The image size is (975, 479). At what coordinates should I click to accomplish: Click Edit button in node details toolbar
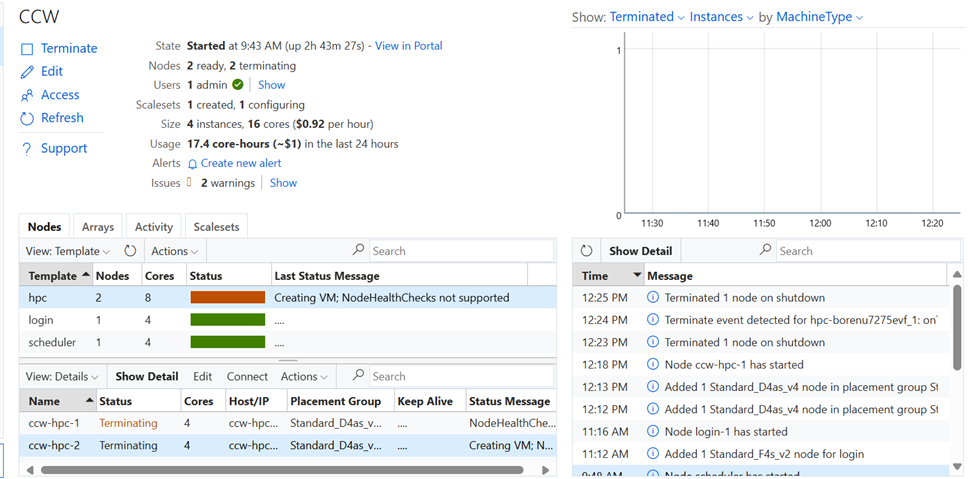(202, 376)
